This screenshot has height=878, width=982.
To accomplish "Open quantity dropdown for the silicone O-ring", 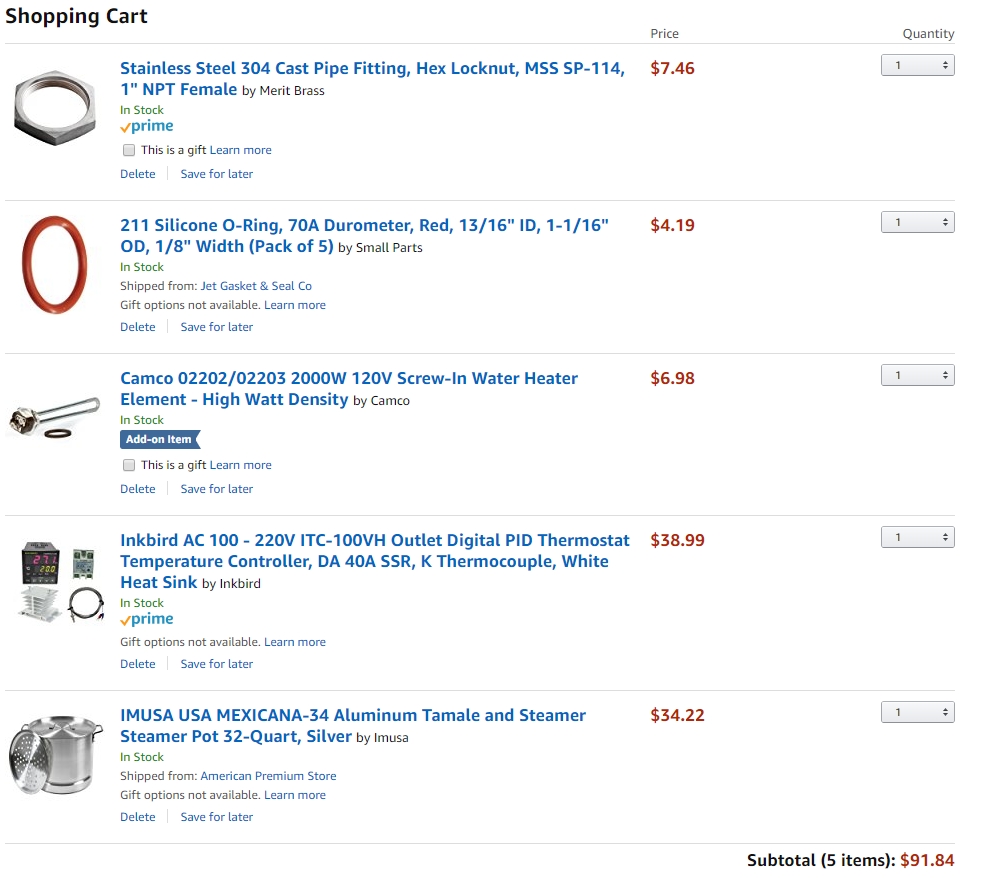I will point(917,222).
